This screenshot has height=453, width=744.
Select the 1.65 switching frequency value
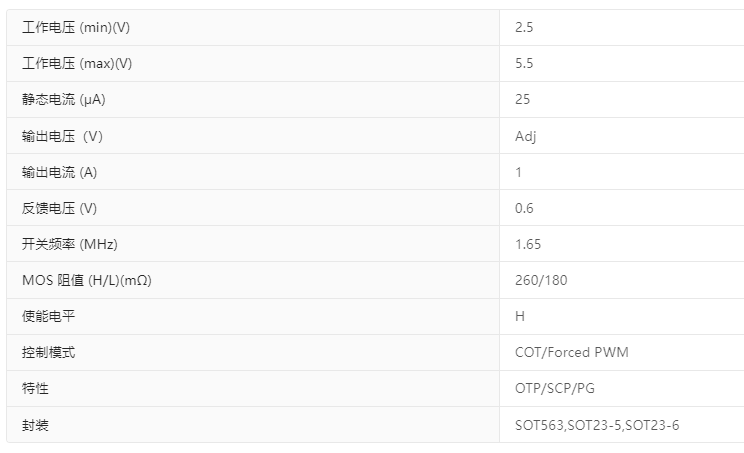pyautogui.click(x=528, y=244)
